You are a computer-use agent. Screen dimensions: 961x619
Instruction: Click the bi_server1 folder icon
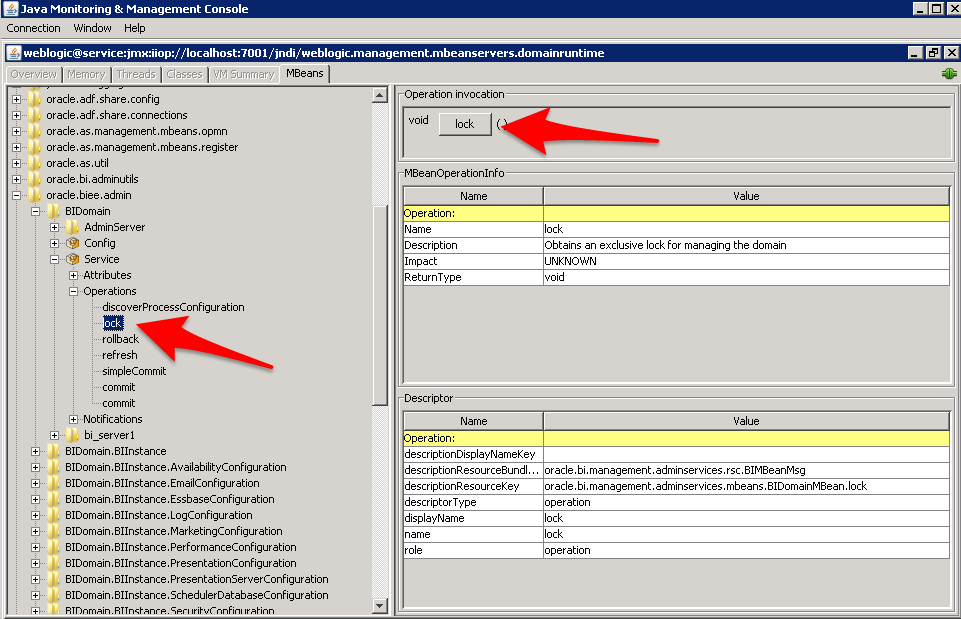72,435
